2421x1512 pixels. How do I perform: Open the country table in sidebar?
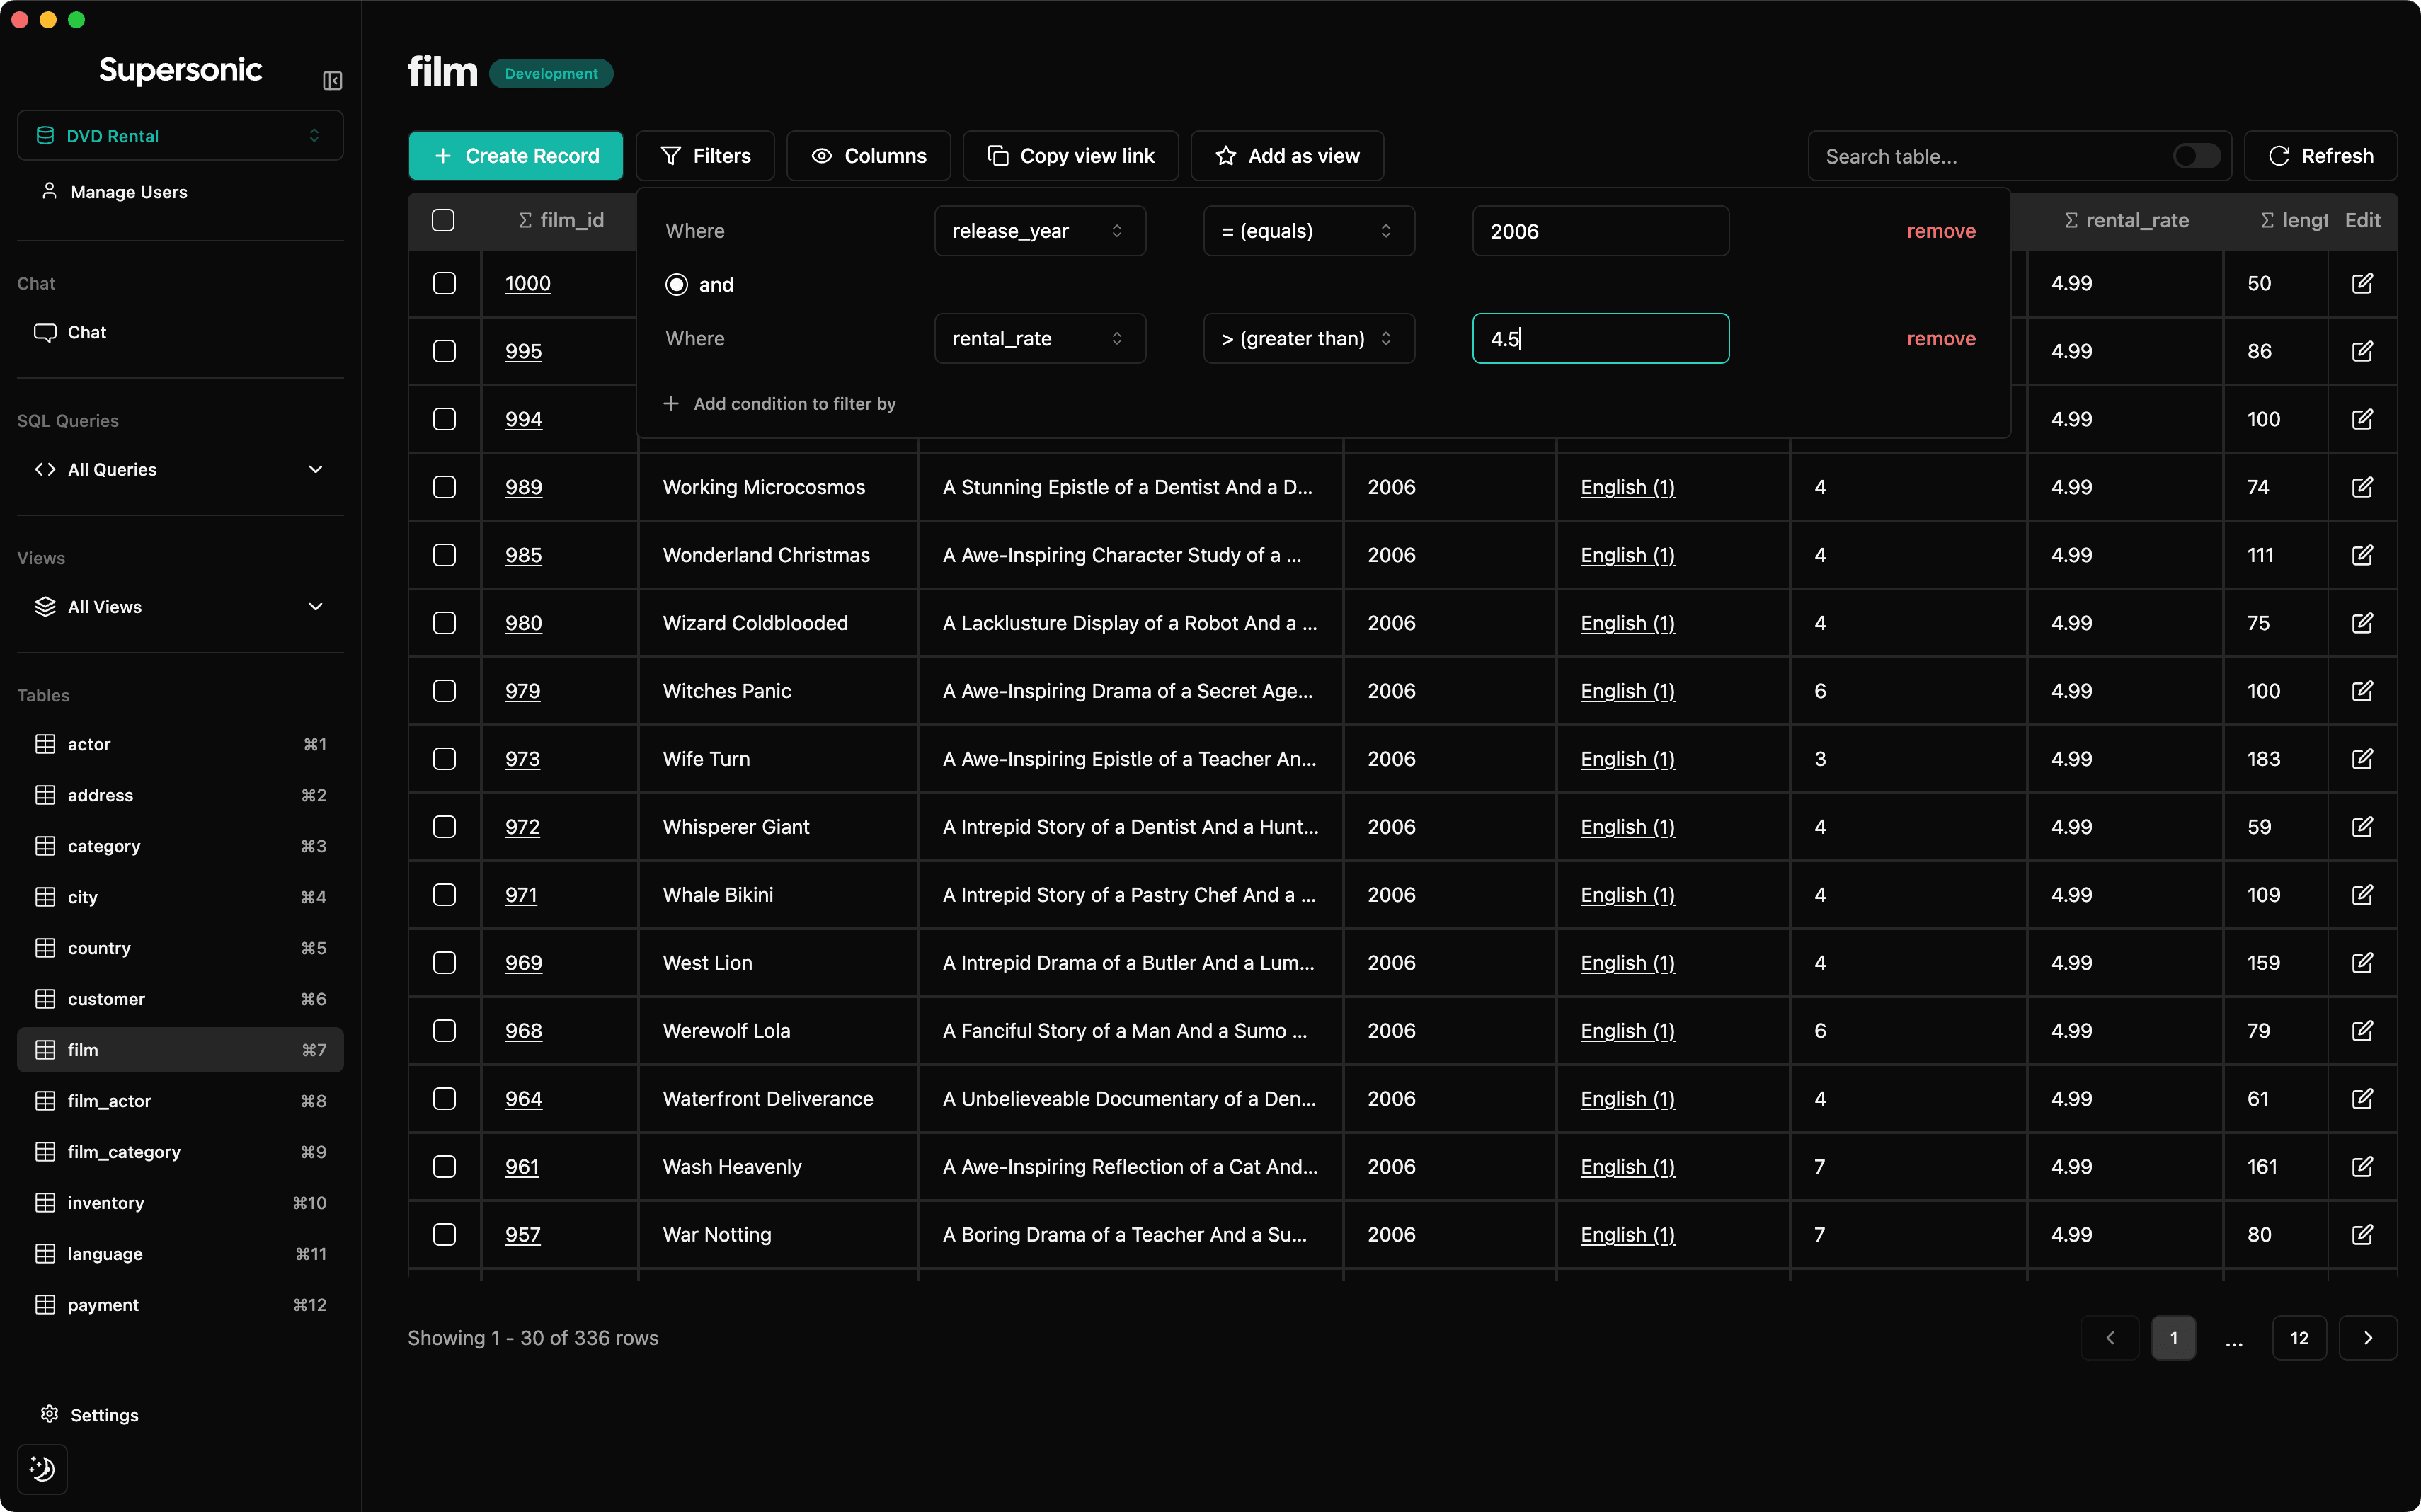tap(180, 948)
